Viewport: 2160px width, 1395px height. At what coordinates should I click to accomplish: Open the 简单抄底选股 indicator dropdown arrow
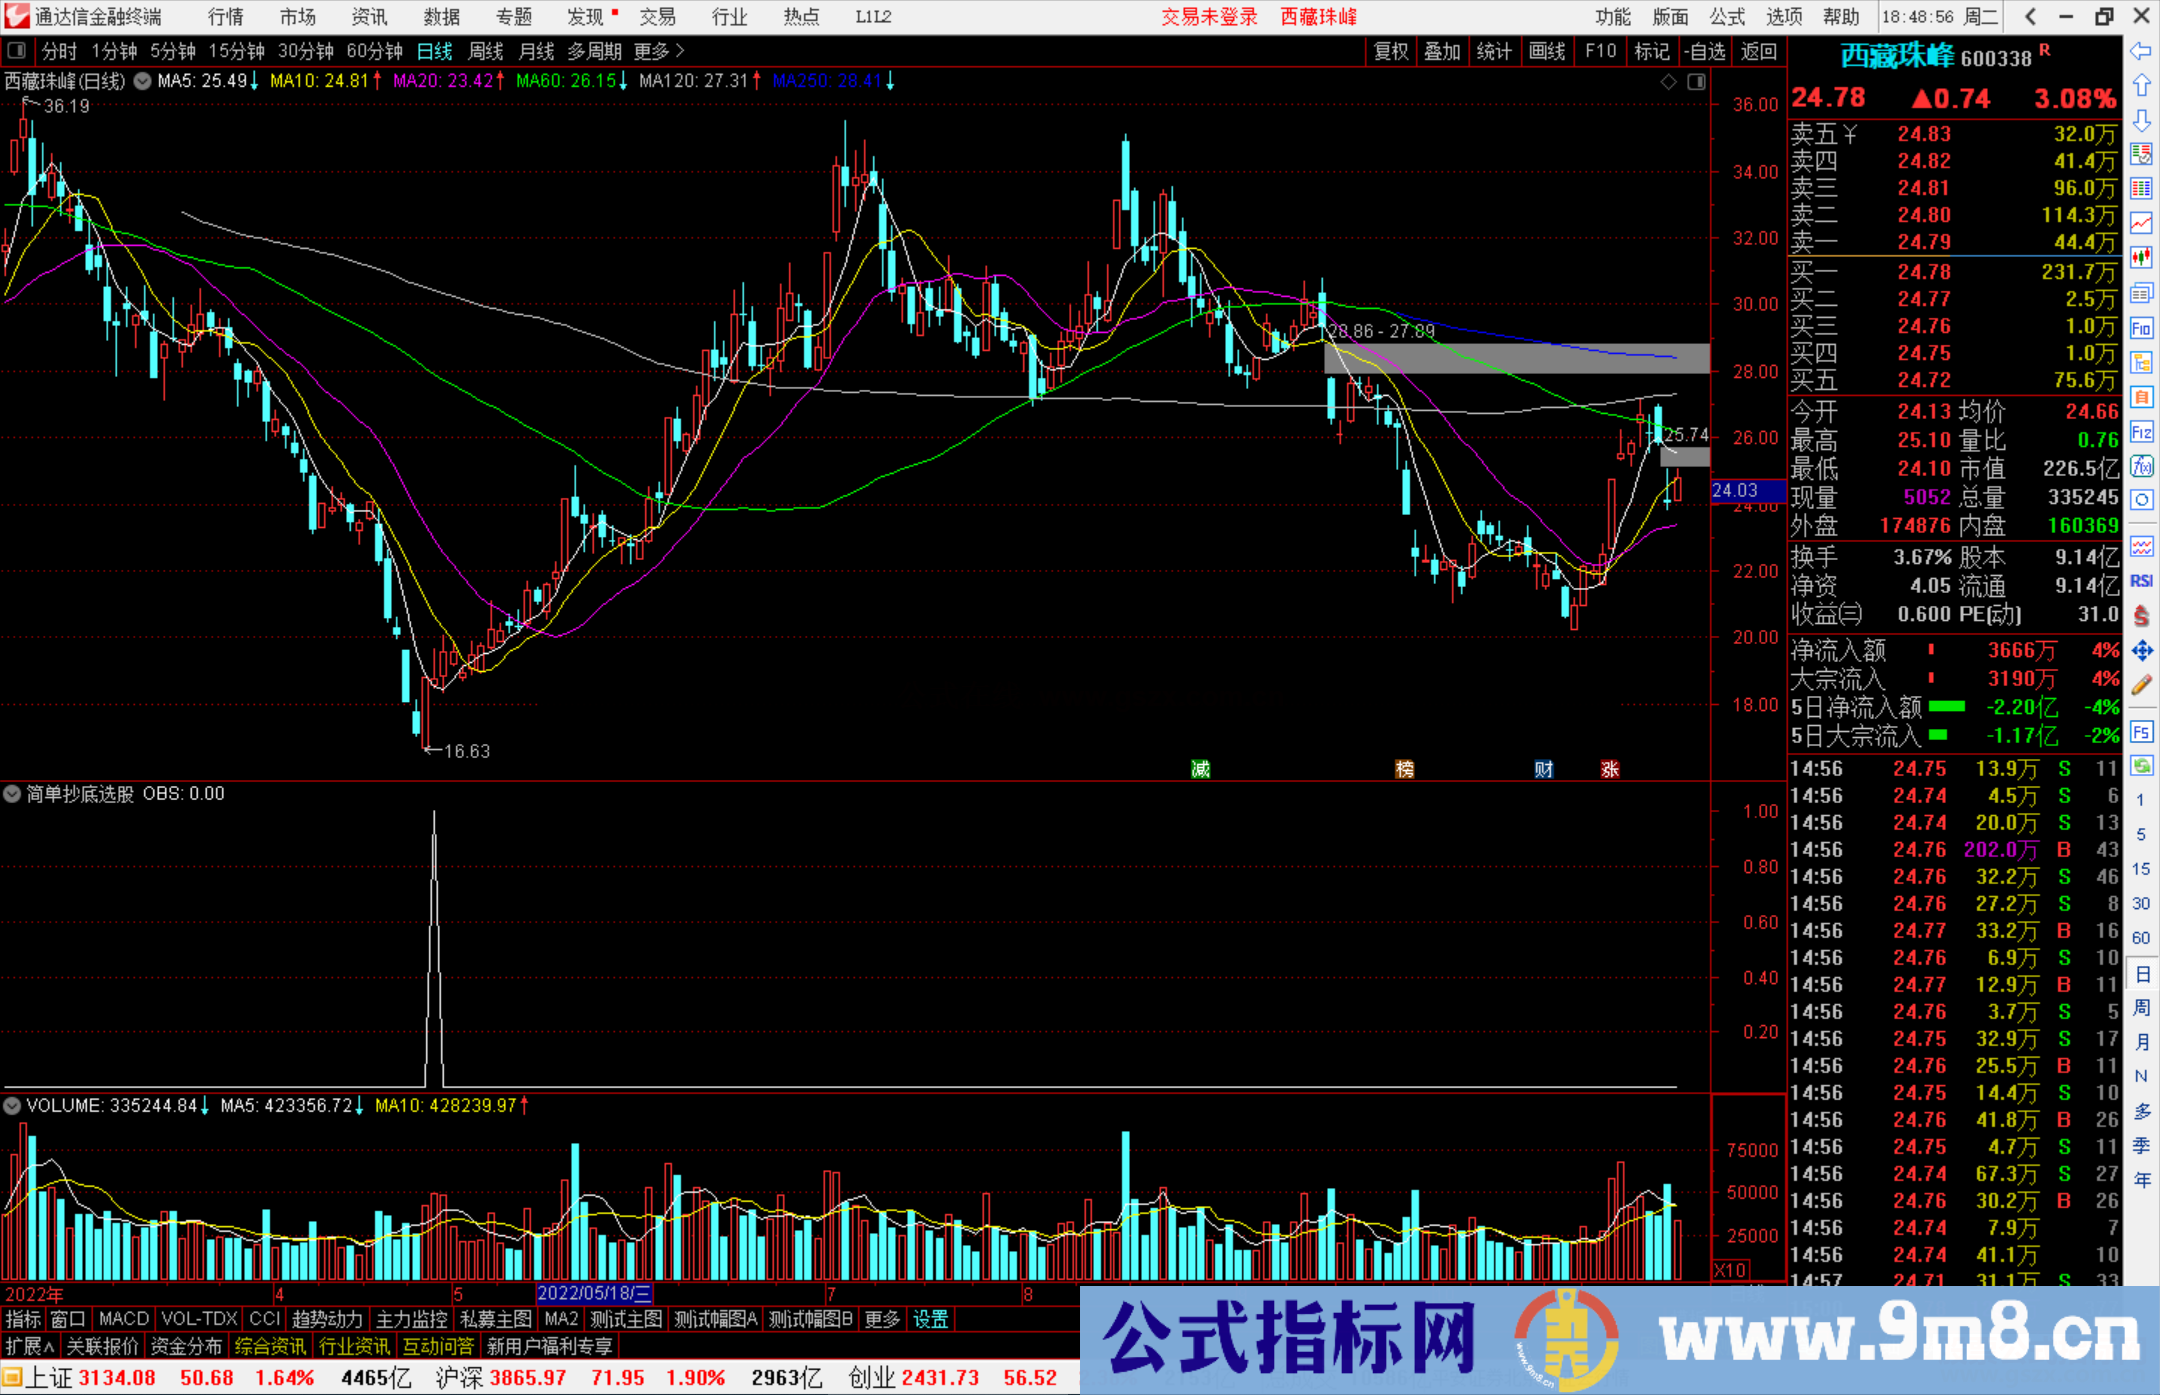[12, 794]
